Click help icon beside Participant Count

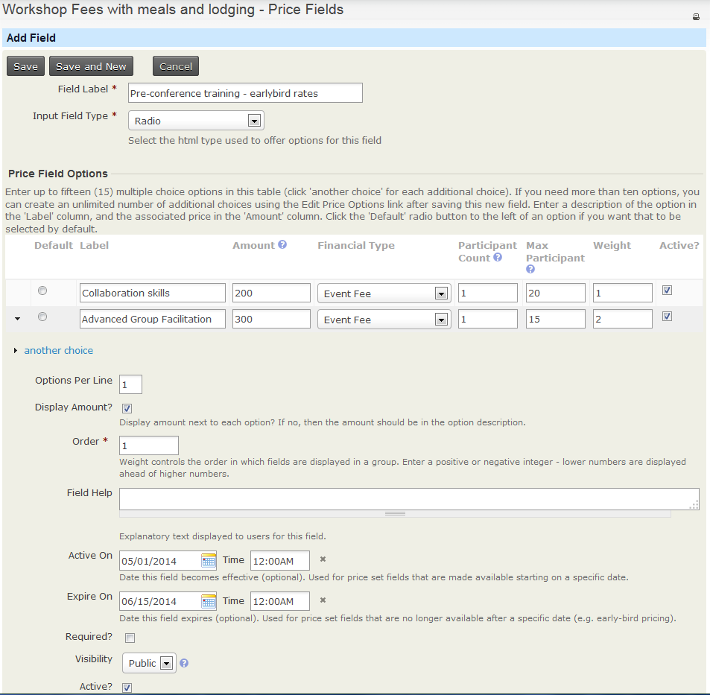(x=498, y=258)
